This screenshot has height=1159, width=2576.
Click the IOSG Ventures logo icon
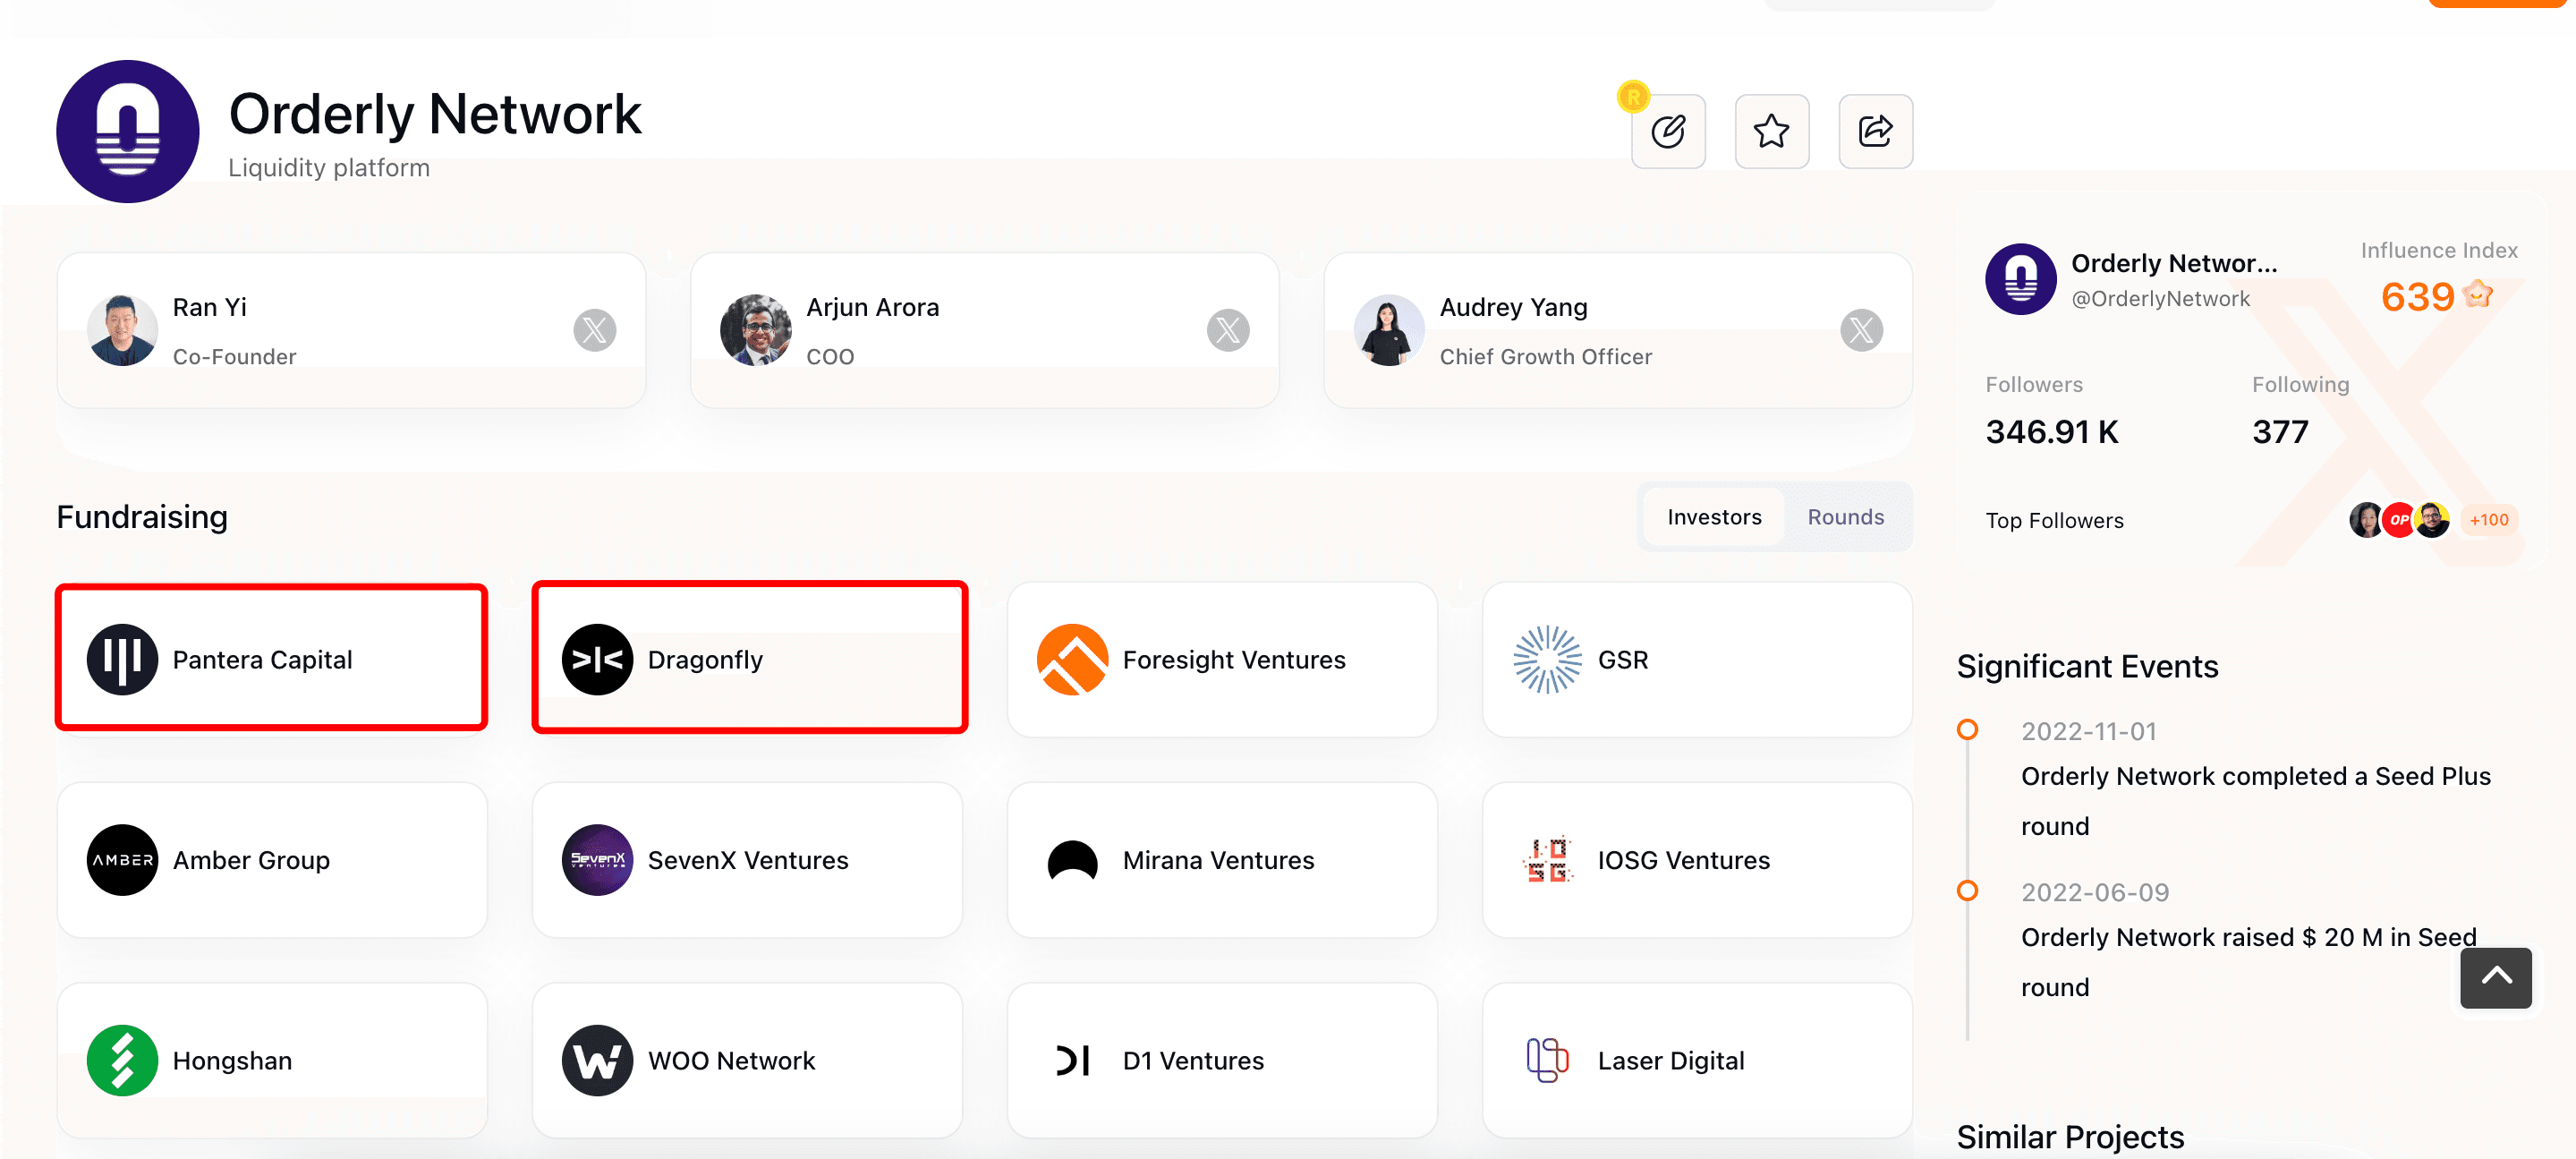point(1547,860)
